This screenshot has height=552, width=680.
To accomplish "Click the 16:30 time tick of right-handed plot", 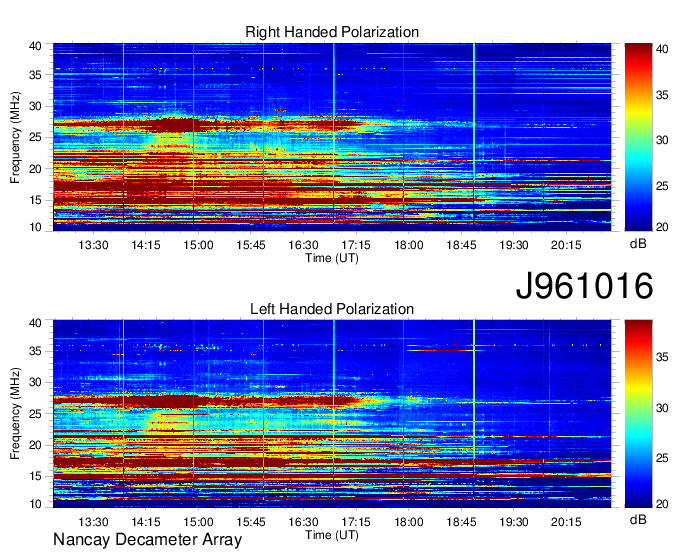I will tap(304, 245).
